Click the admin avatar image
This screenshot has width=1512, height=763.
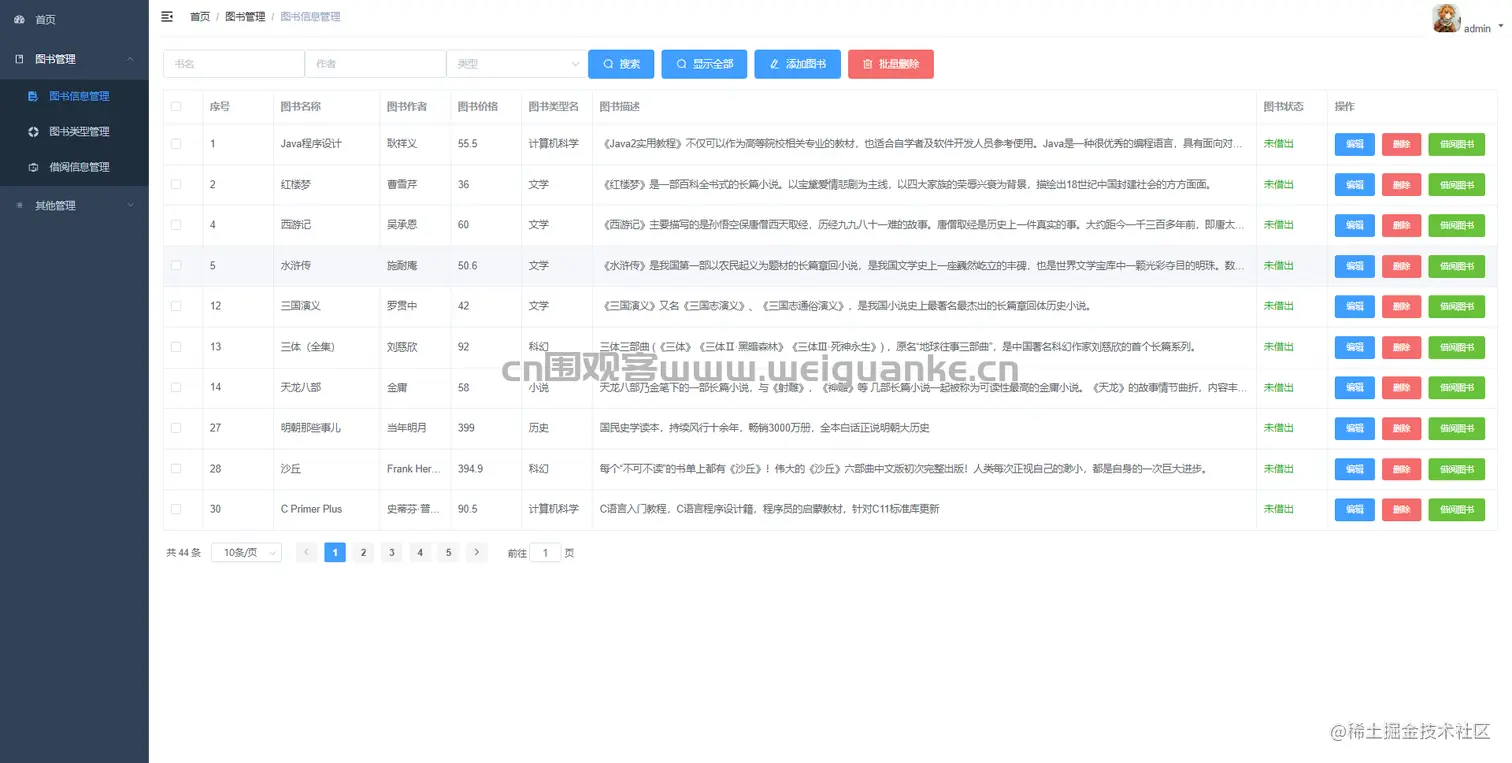click(x=1446, y=19)
